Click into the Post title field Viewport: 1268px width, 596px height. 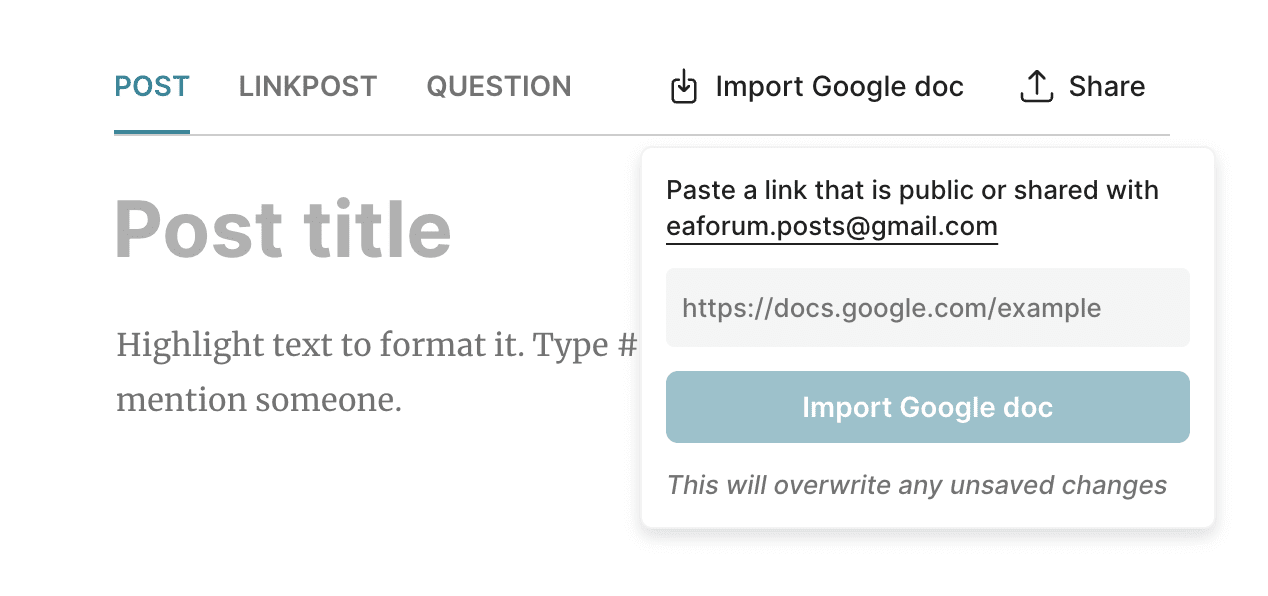coord(283,230)
